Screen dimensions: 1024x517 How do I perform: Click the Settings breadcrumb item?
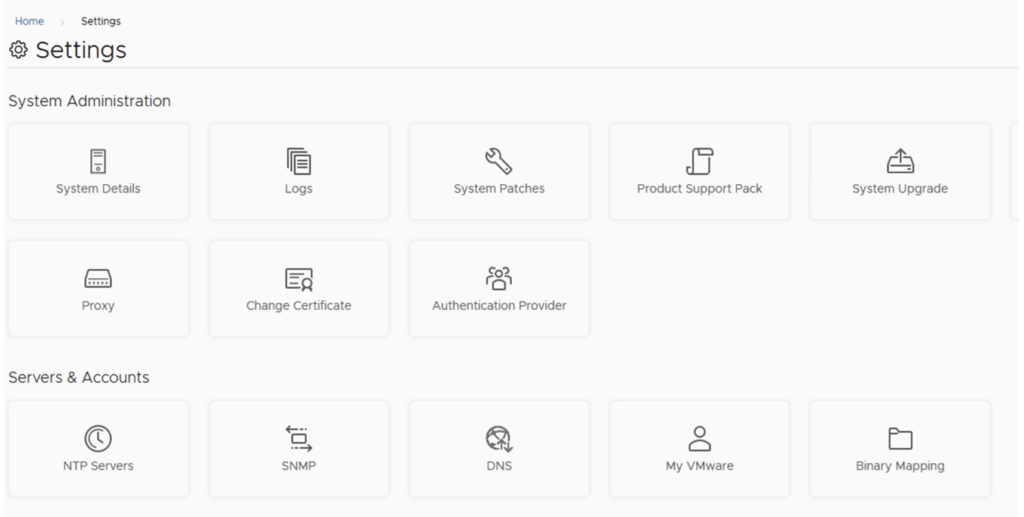click(x=101, y=21)
